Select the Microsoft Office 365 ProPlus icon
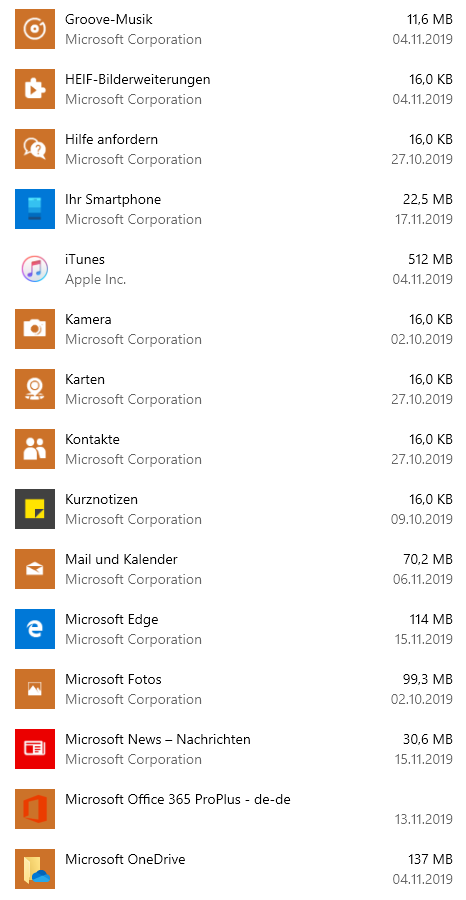The width and height of the screenshot is (466, 900). (35, 809)
